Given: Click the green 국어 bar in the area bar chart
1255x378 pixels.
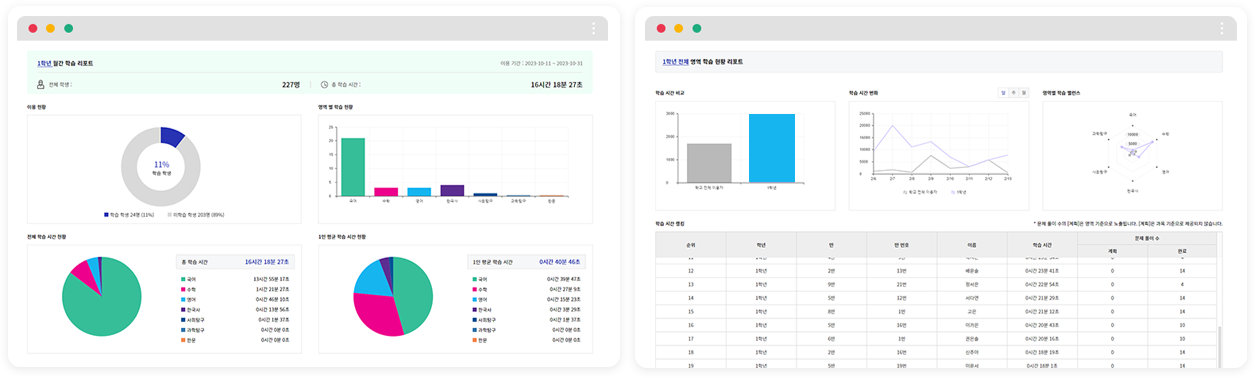Looking at the screenshot, I should coord(353,167).
